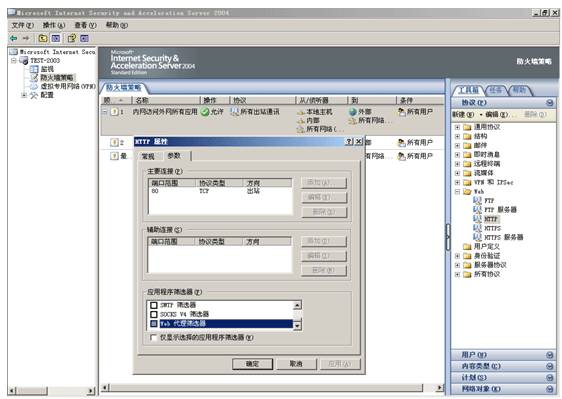Toggle the SOCKS V4 筛选器 checkbox
The width and height of the screenshot is (562, 399).
[154, 314]
